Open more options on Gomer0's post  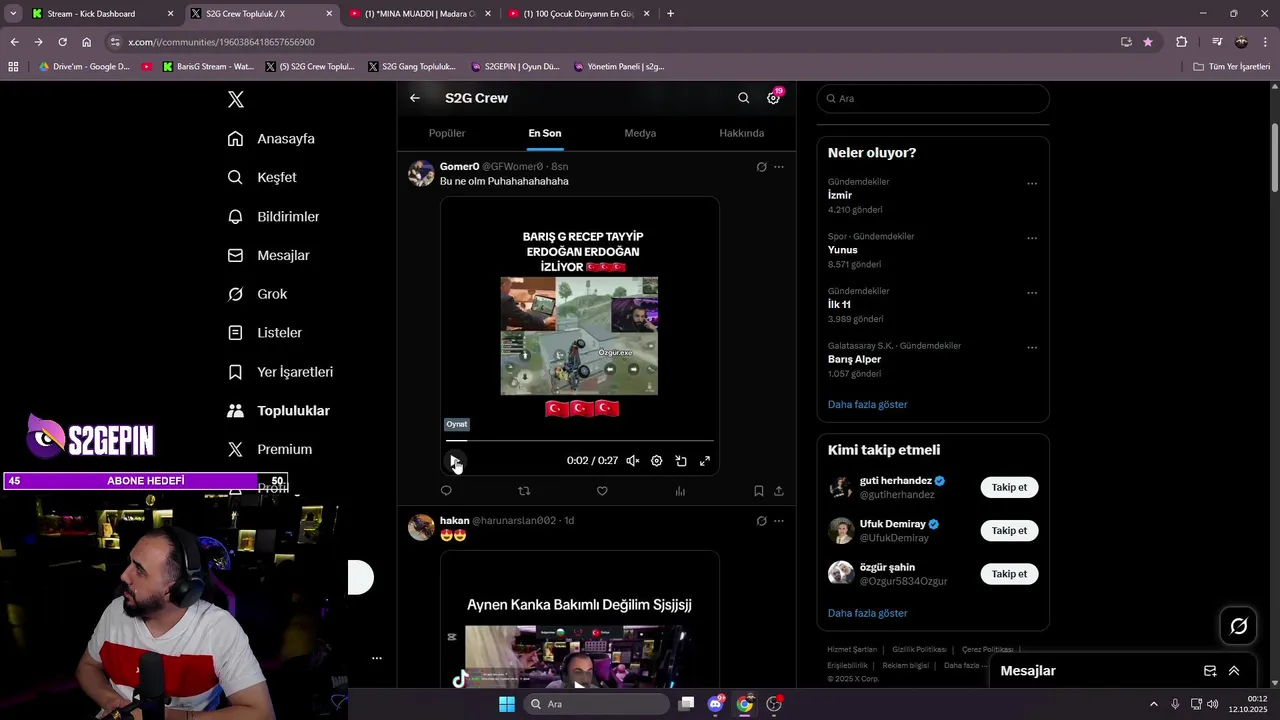[779, 167]
